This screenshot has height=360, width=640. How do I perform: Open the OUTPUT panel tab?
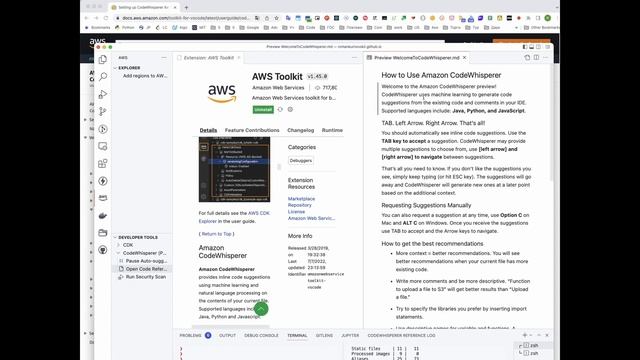(x=227, y=335)
